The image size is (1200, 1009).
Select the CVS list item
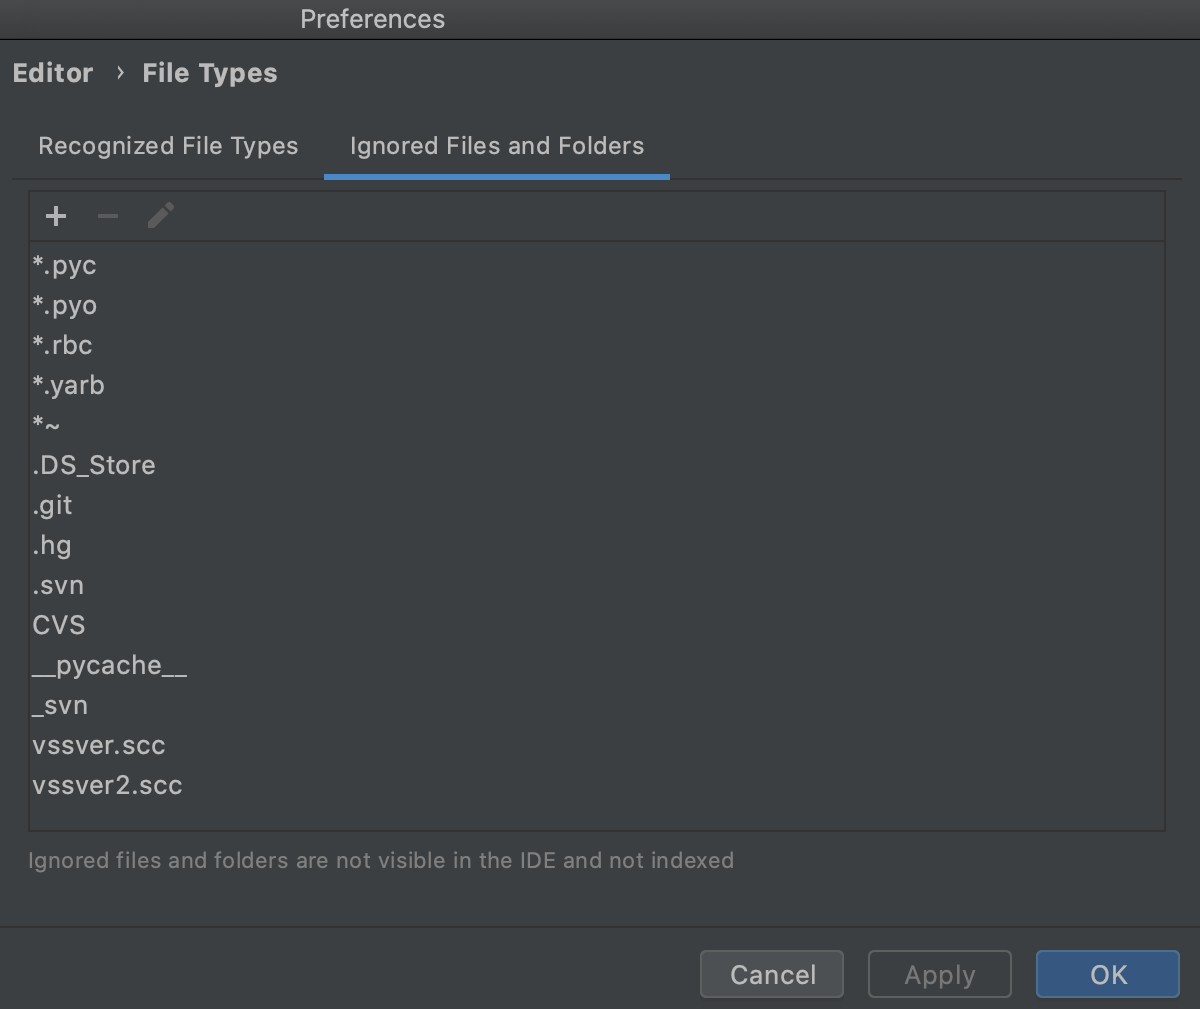[x=59, y=626]
